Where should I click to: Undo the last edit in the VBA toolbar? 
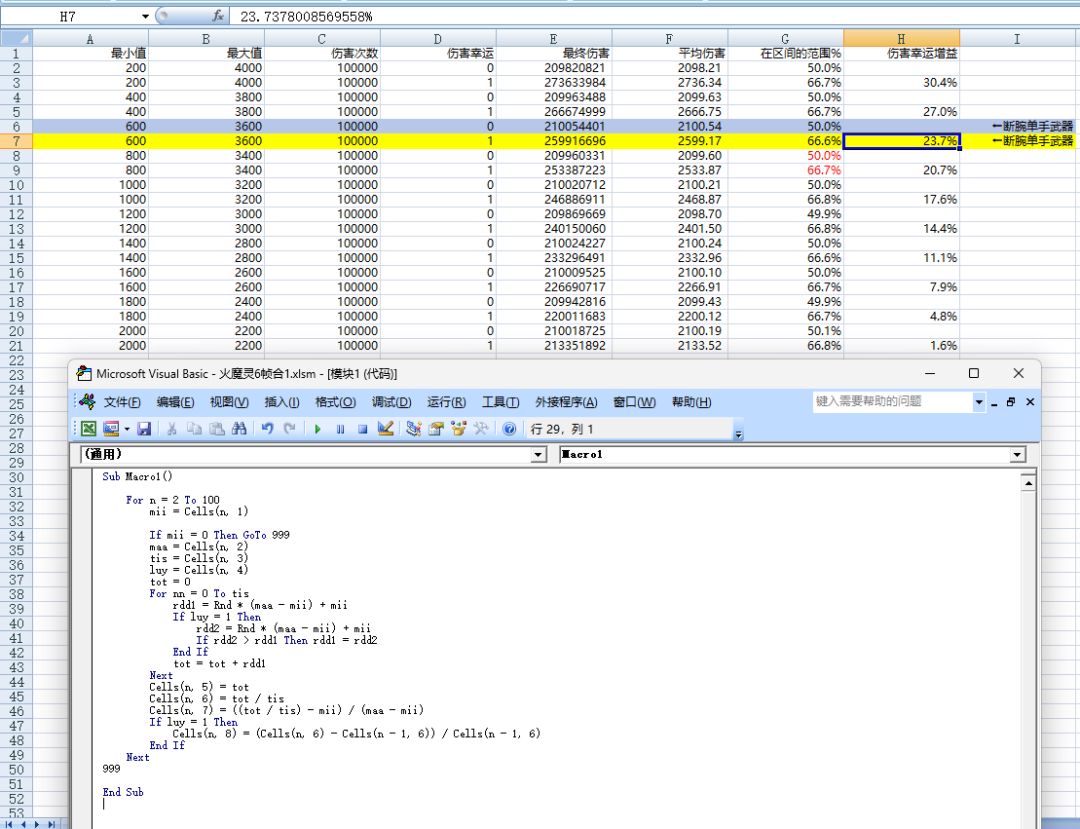point(267,429)
